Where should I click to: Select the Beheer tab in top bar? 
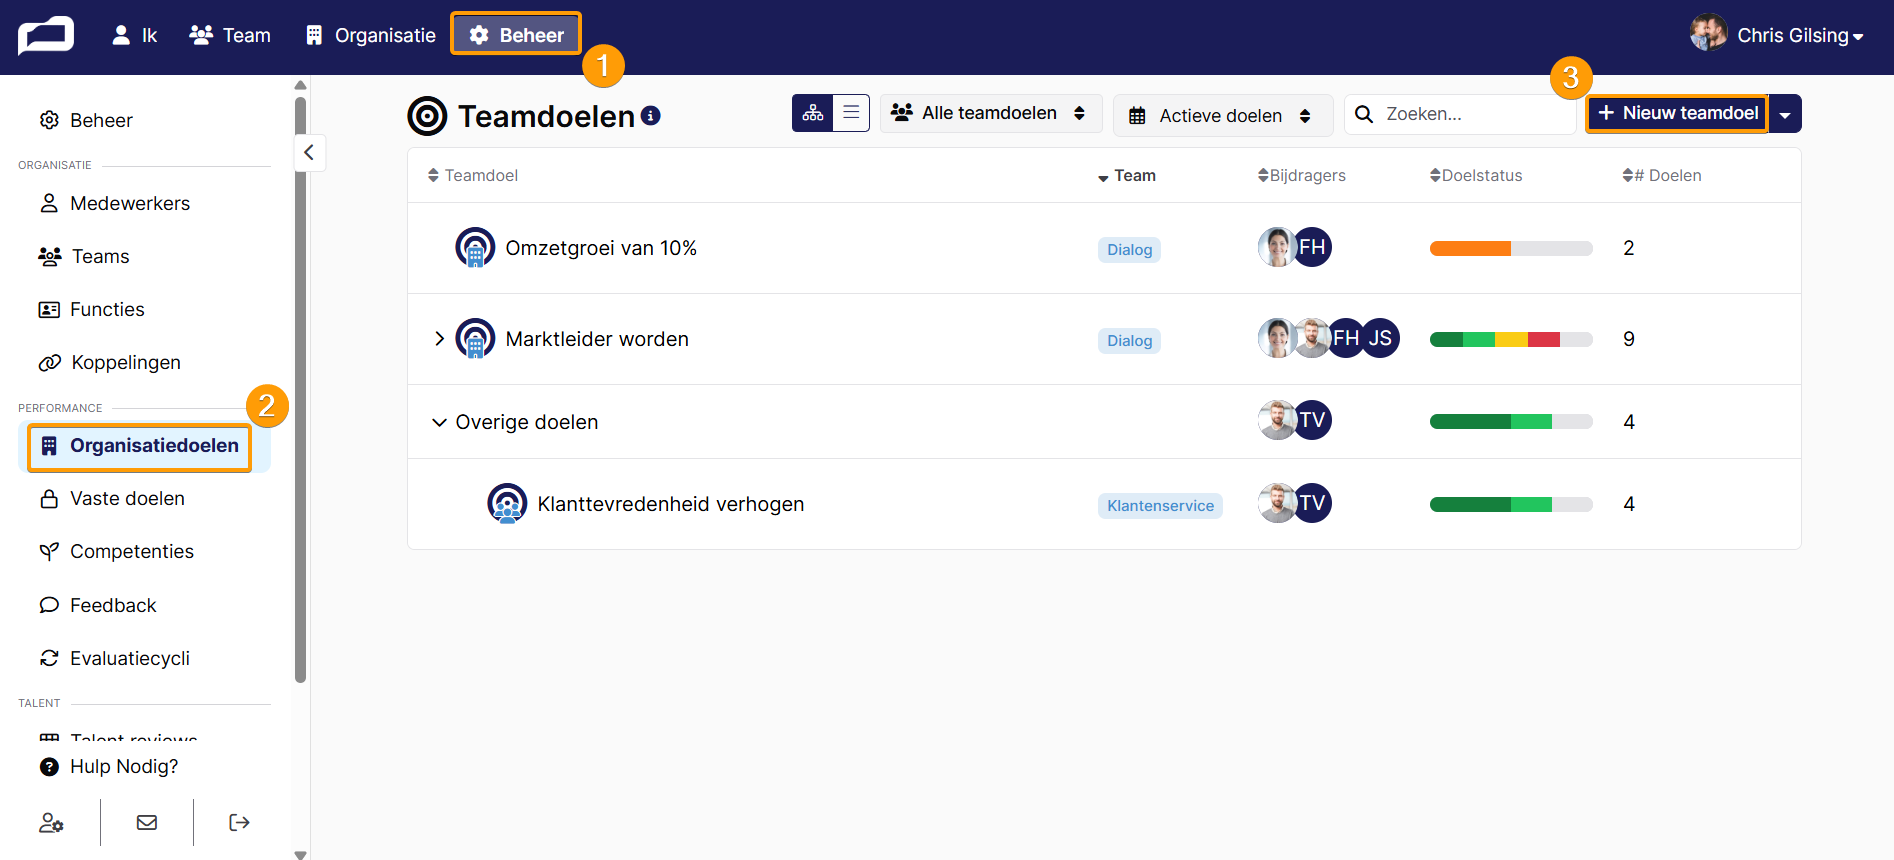click(516, 35)
